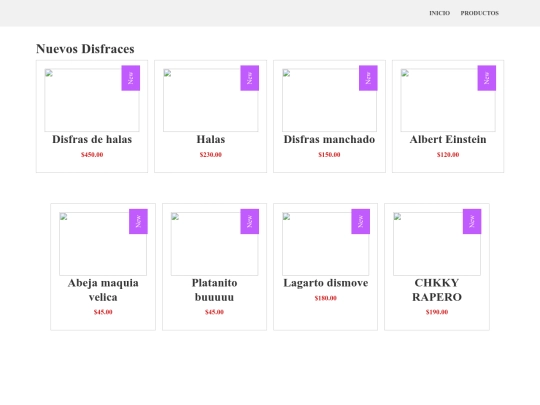Click the New badge on CHKKY RAPERO
This screenshot has height=405, width=540.
pyautogui.click(x=472, y=221)
